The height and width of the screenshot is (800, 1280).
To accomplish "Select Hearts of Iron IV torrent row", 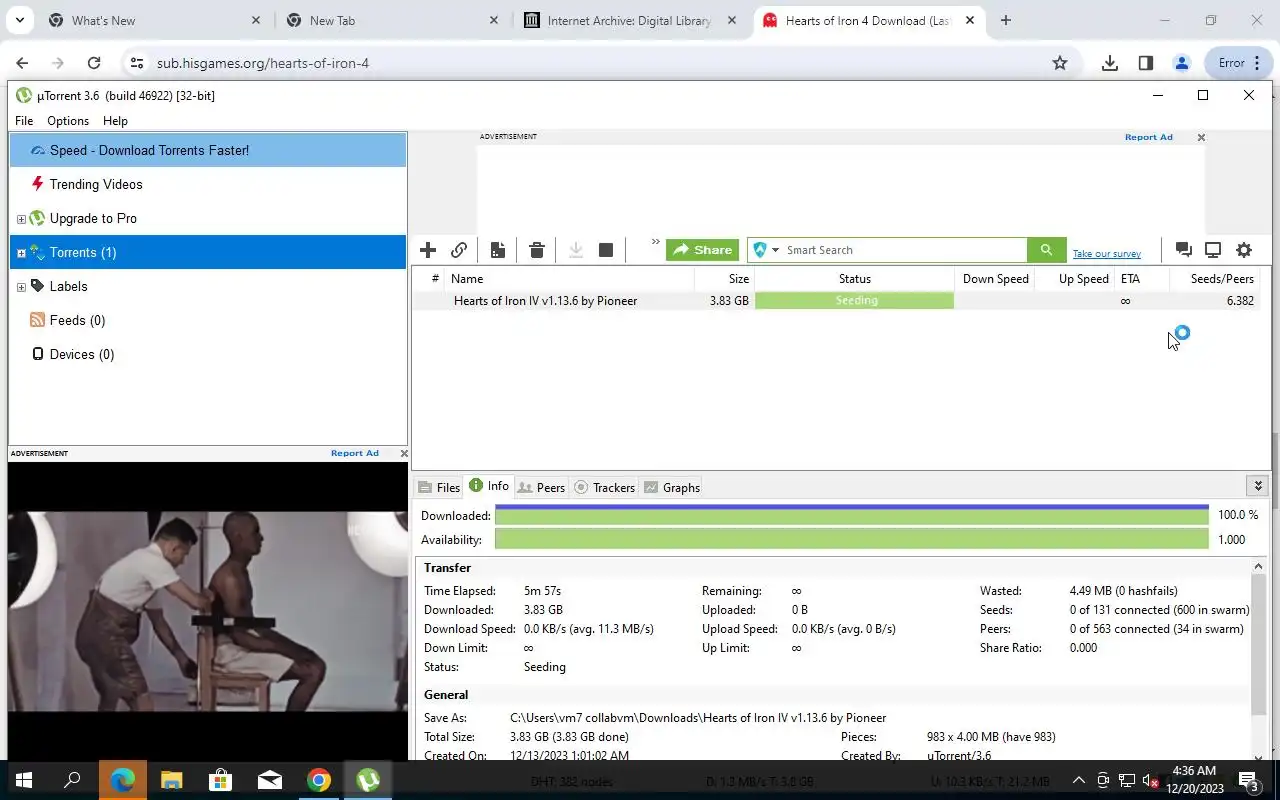I will click(x=836, y=300).
